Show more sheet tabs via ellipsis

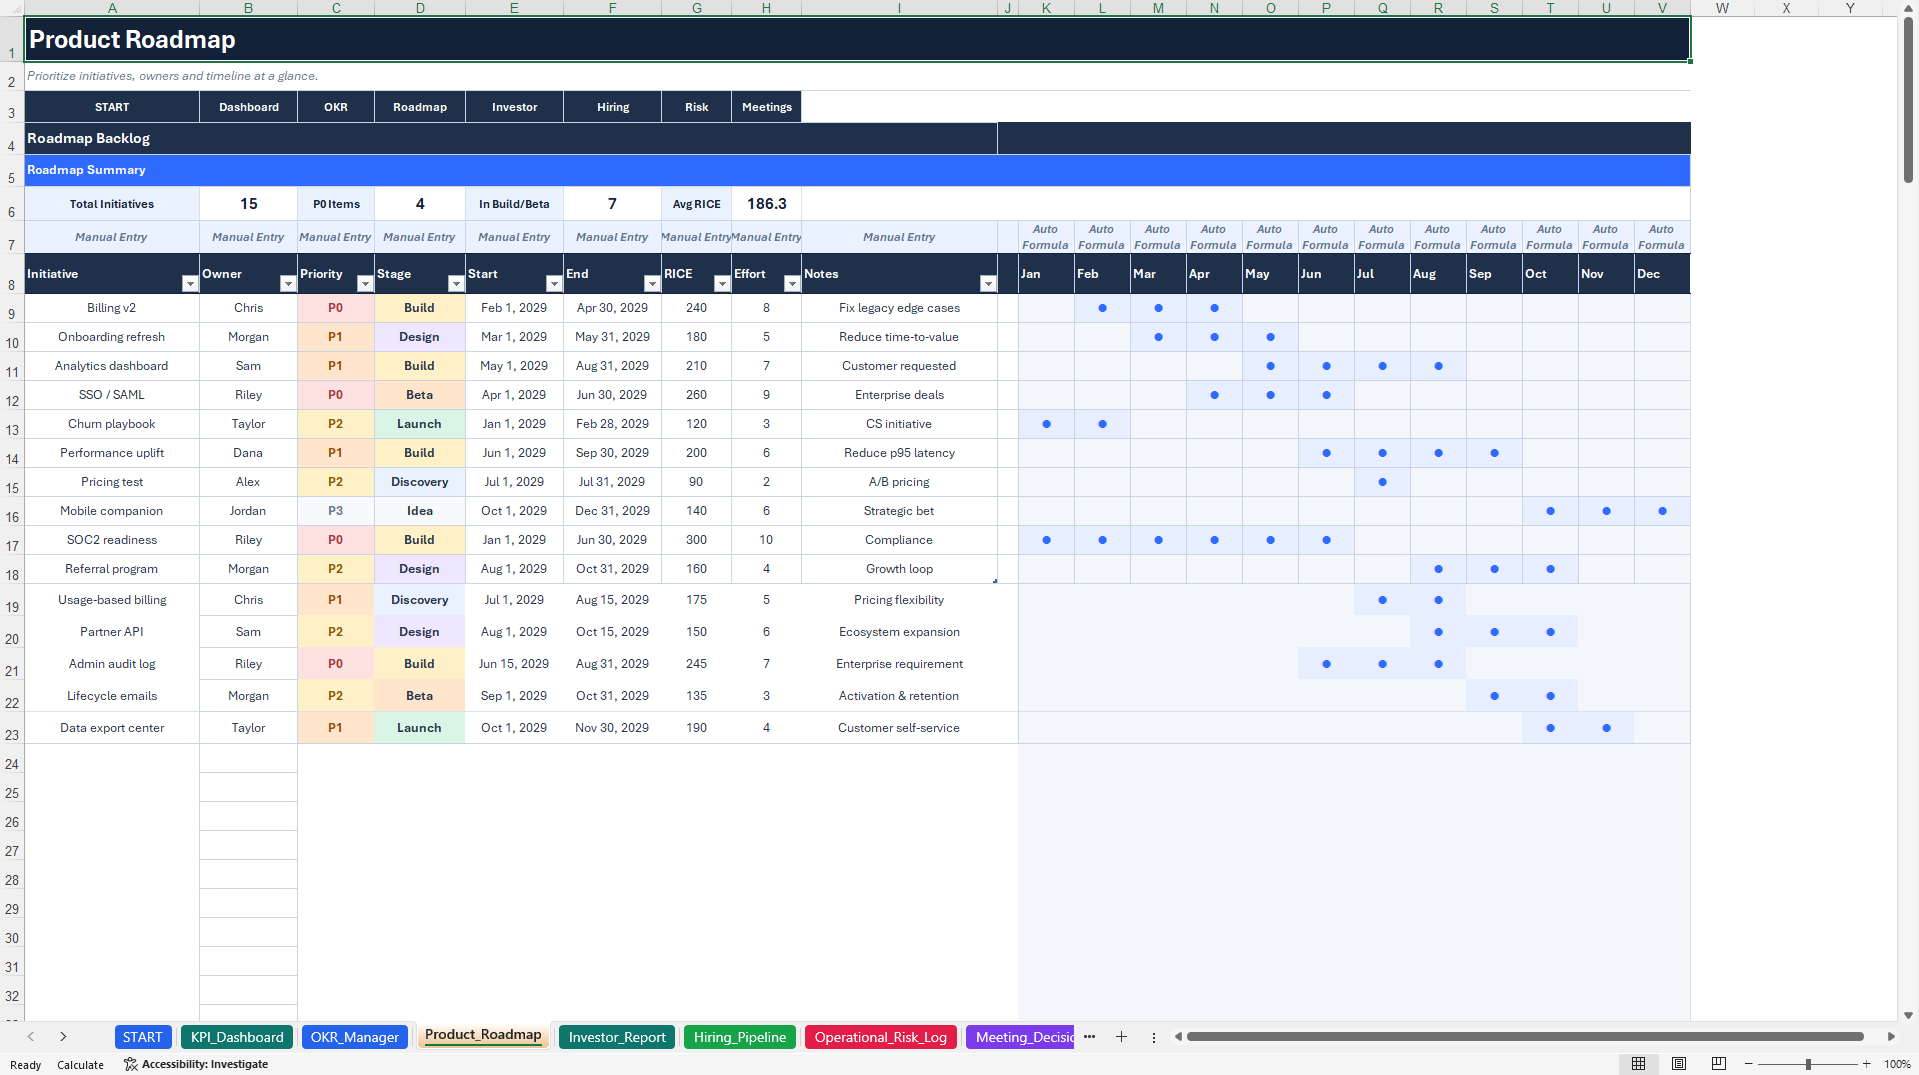[x=1089, y=1037]
